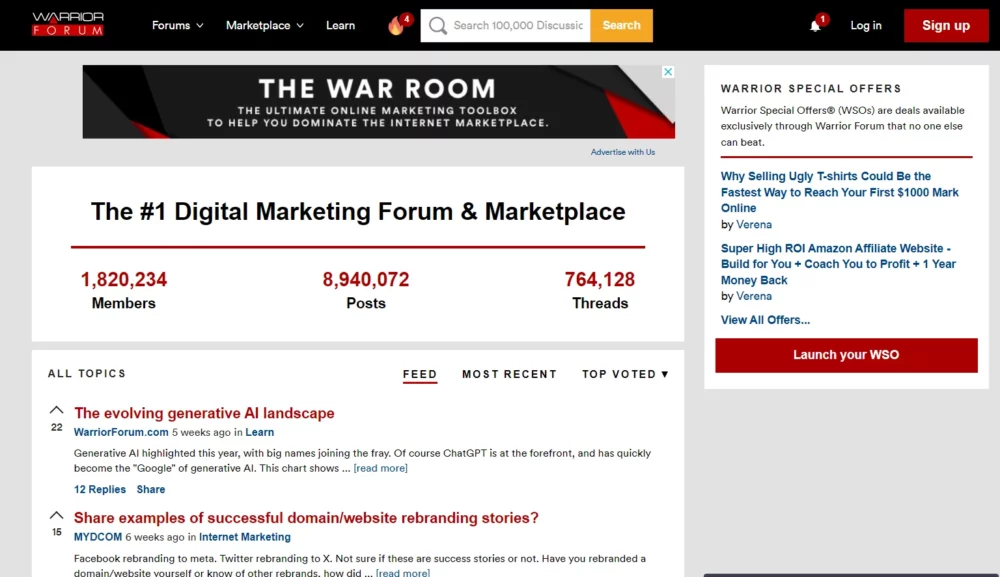1000x577 pixels.
Task: Open the 12 Replies link
Action: [x=99, y=489]
